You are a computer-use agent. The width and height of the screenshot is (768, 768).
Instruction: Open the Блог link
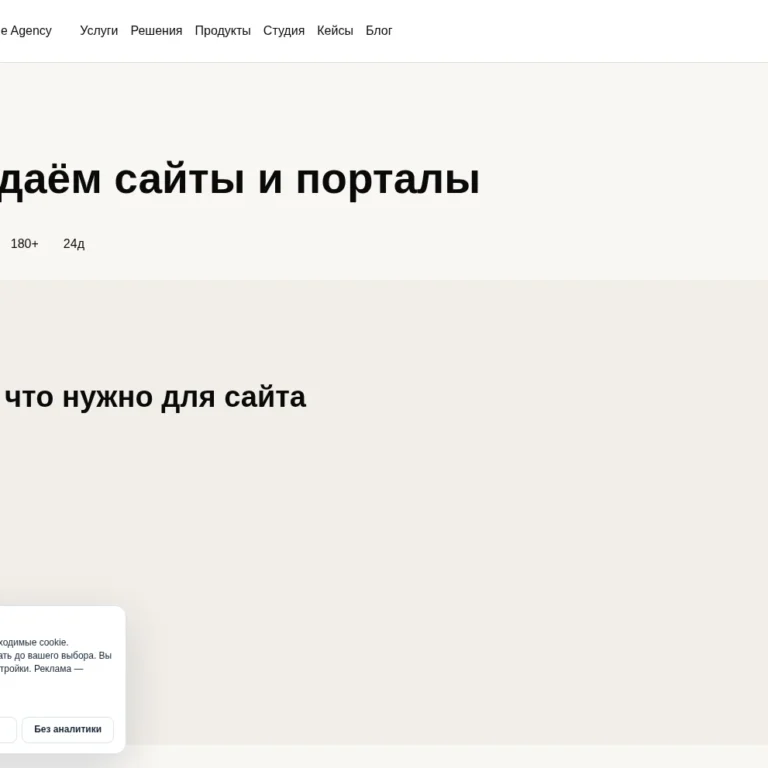[x=379, y=31]
